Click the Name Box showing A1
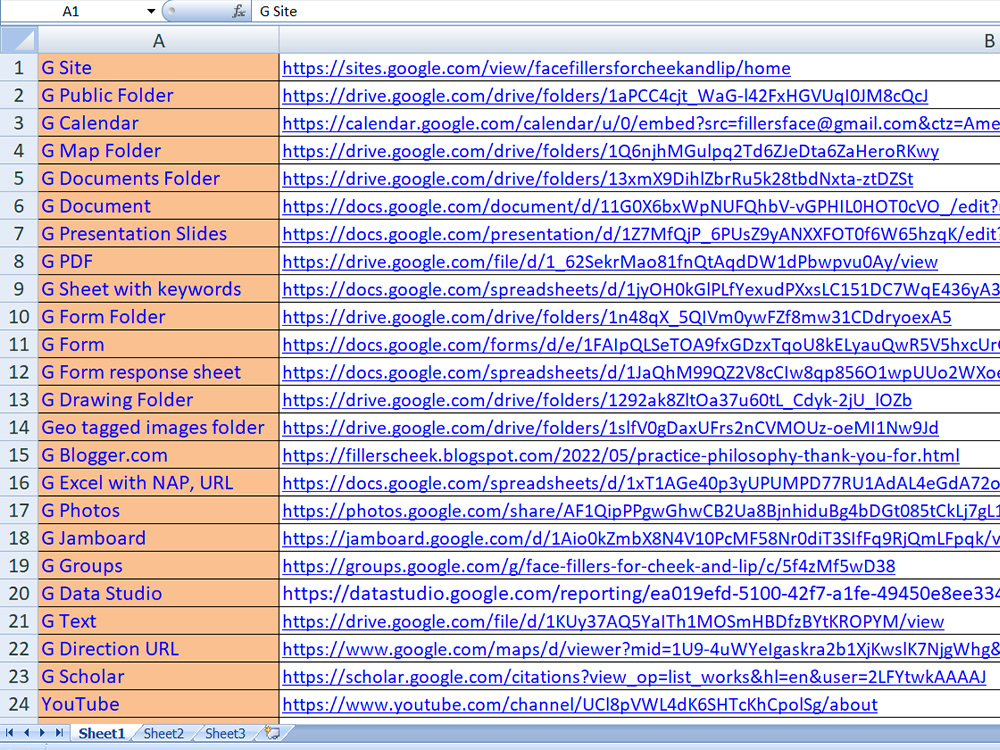Screen dimensions: 1000x750 (71, 11)
